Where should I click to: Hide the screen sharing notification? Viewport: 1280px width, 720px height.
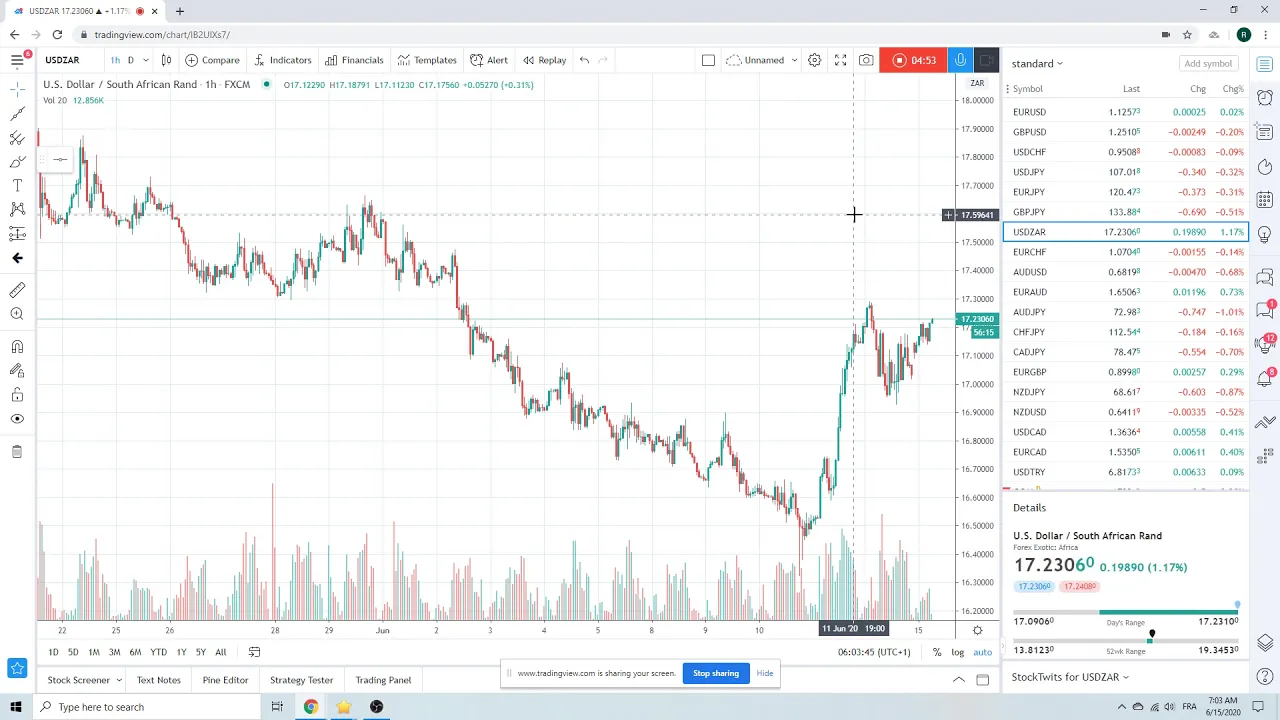coord(765,673)
